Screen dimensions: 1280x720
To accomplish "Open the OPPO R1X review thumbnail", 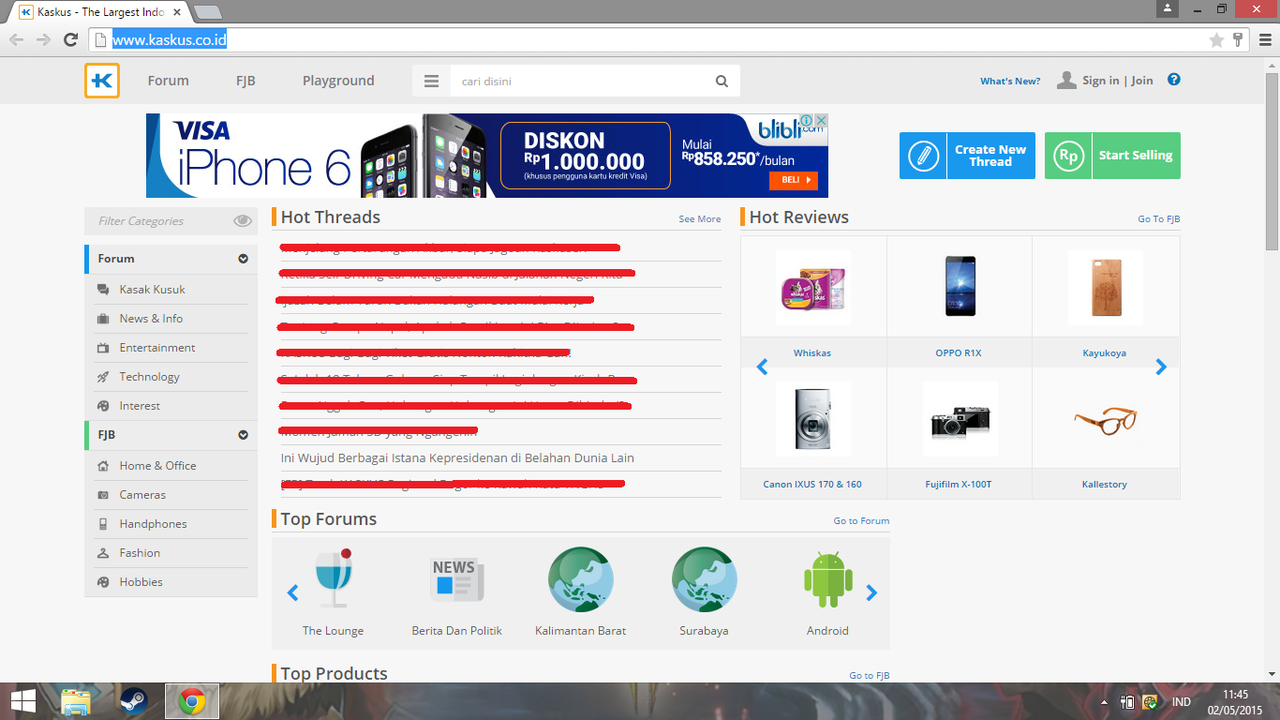I will [x=958, y=287].
